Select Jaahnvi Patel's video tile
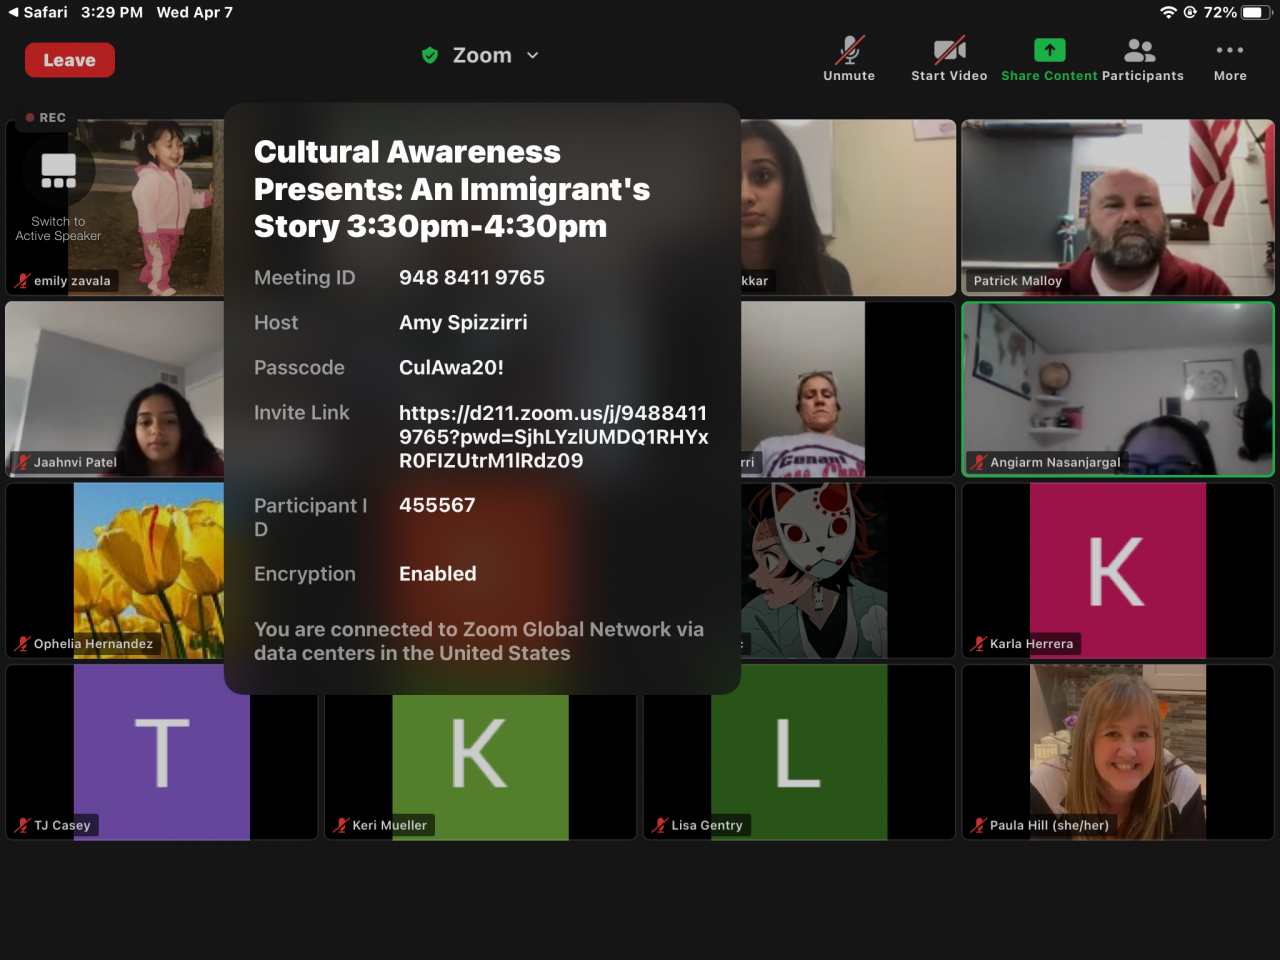The image size is (1280, 960). tap(115, 389)
